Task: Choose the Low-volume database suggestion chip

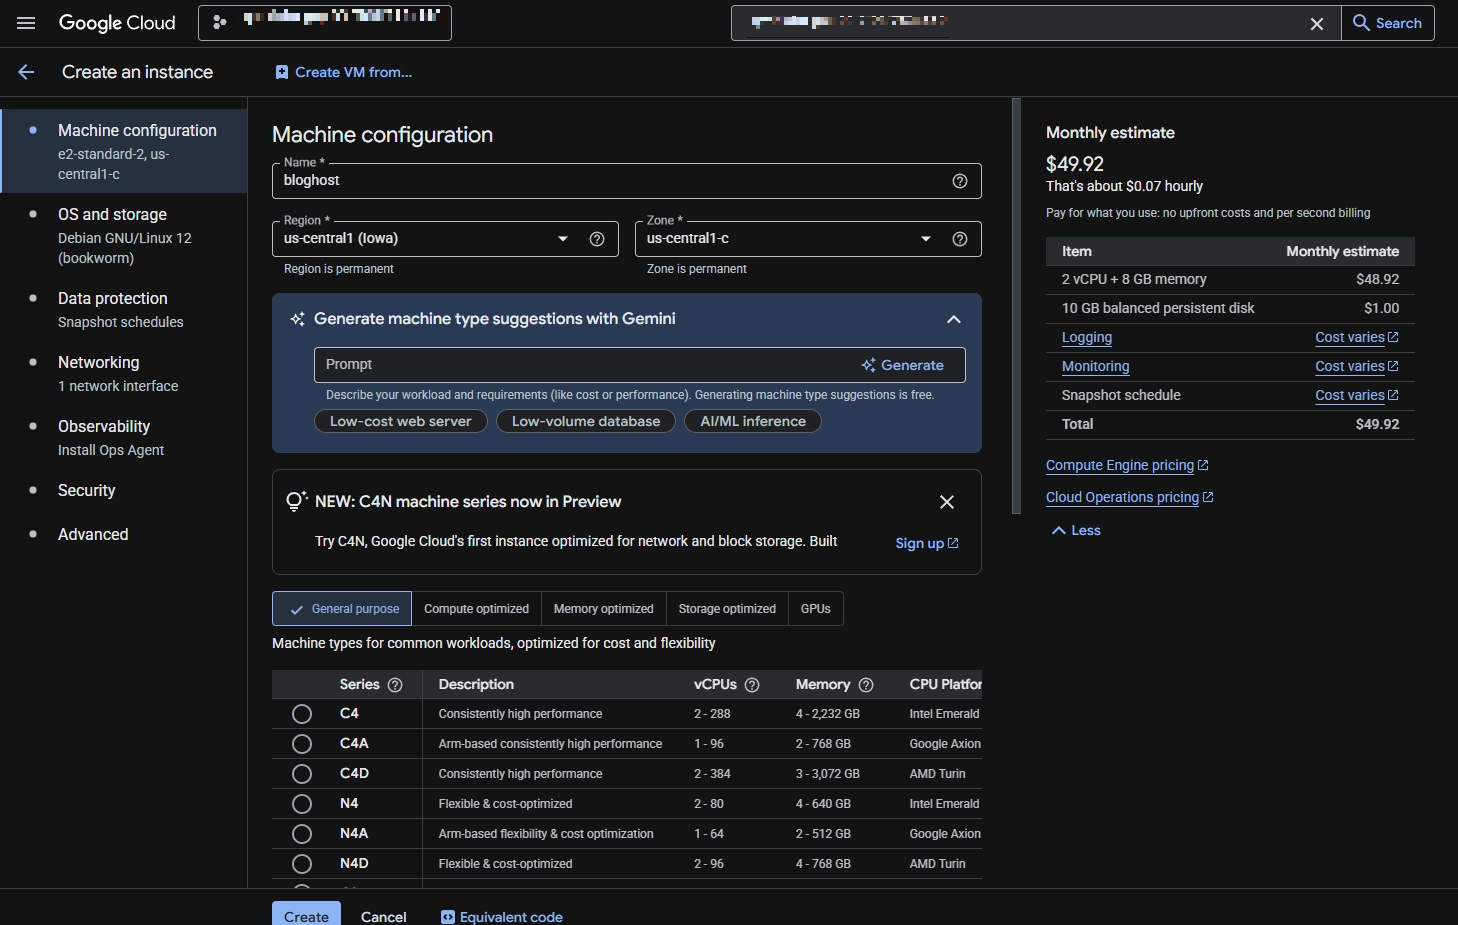Action: click(586, 422)
